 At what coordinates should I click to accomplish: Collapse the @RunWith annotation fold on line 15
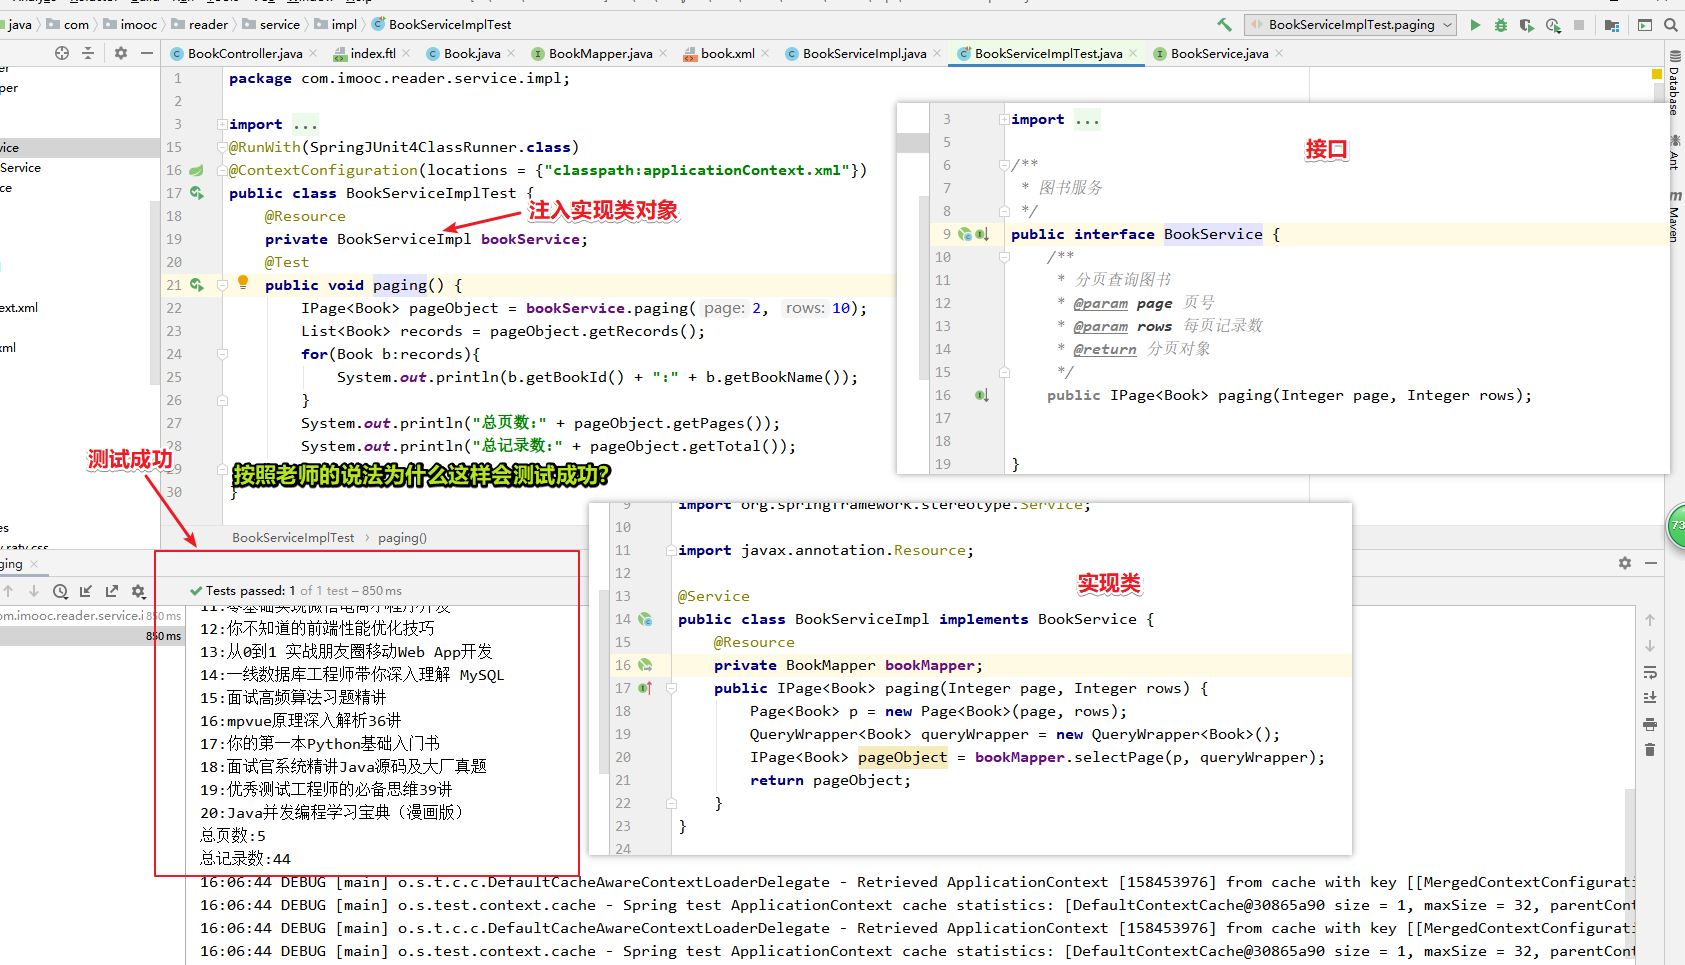click(221, 147)
